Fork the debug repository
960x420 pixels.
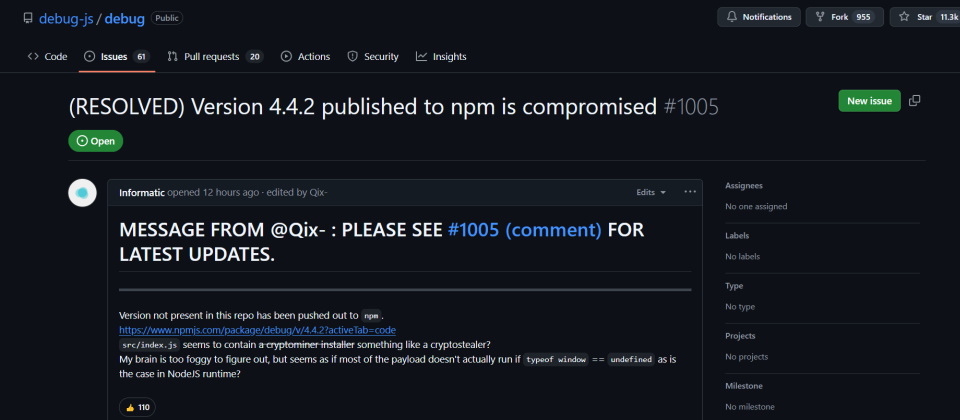tap(843, 17)
